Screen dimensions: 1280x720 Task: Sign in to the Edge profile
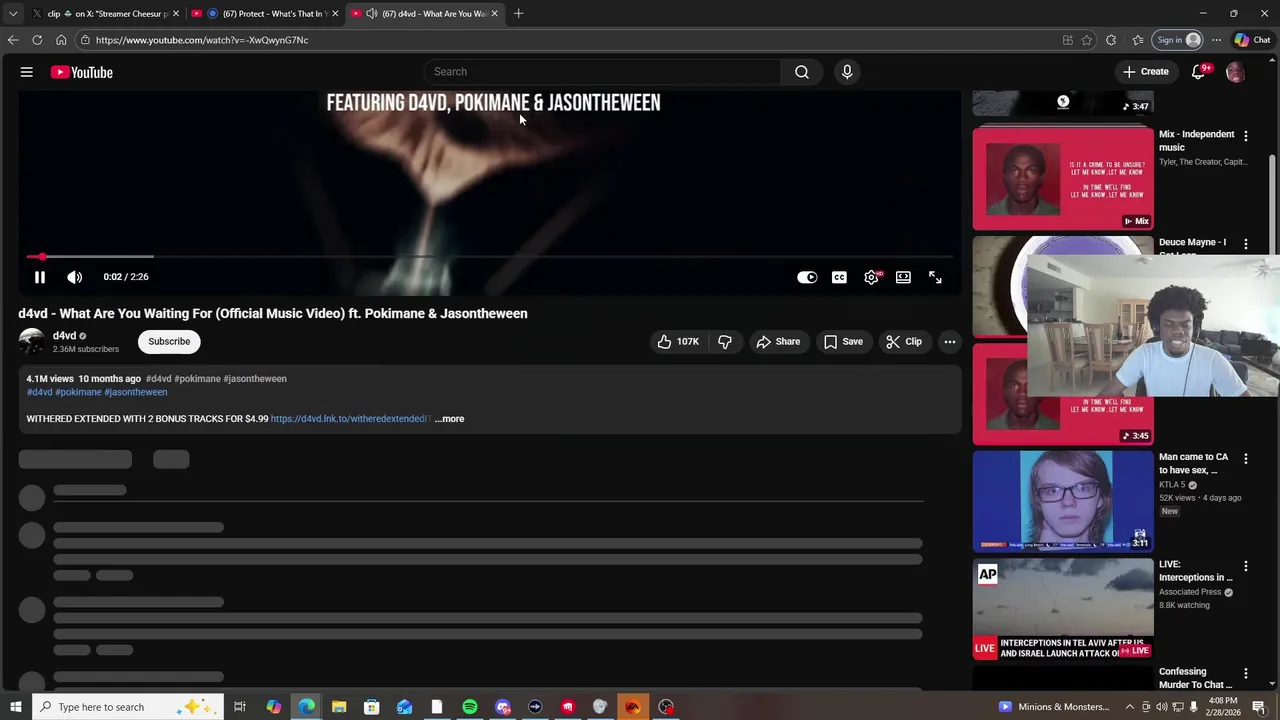click(x=1178, y=40)
